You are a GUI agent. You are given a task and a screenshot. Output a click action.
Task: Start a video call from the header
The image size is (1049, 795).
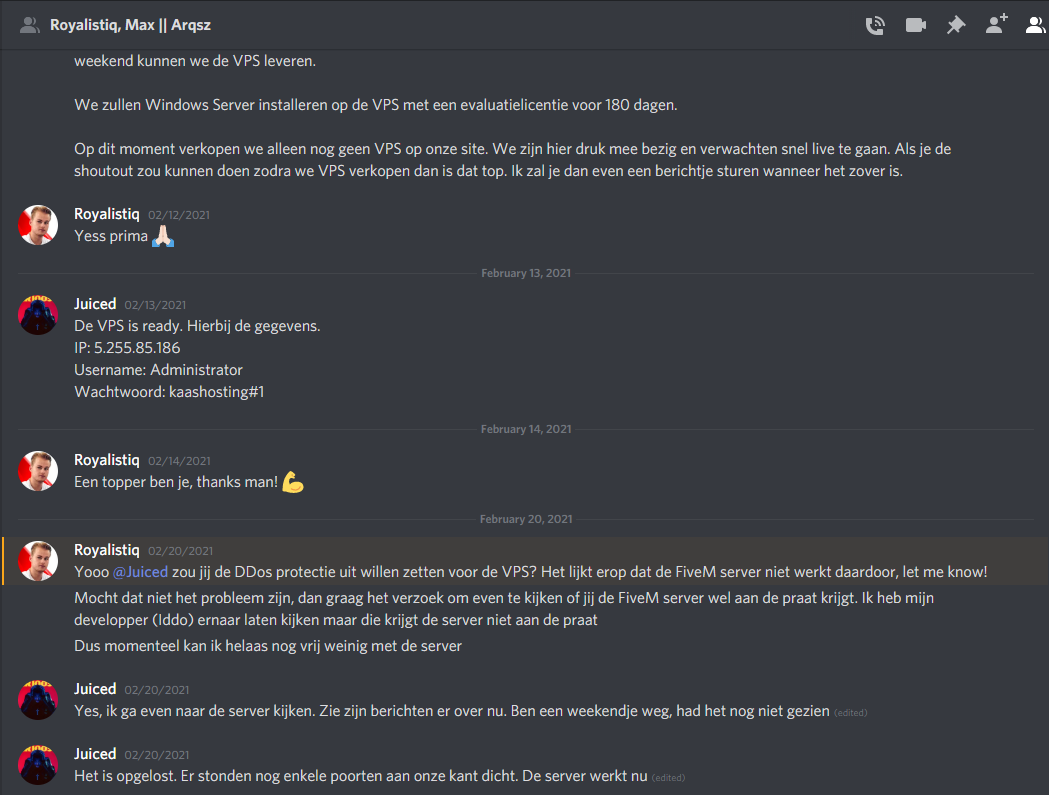(x=915, y=25)
